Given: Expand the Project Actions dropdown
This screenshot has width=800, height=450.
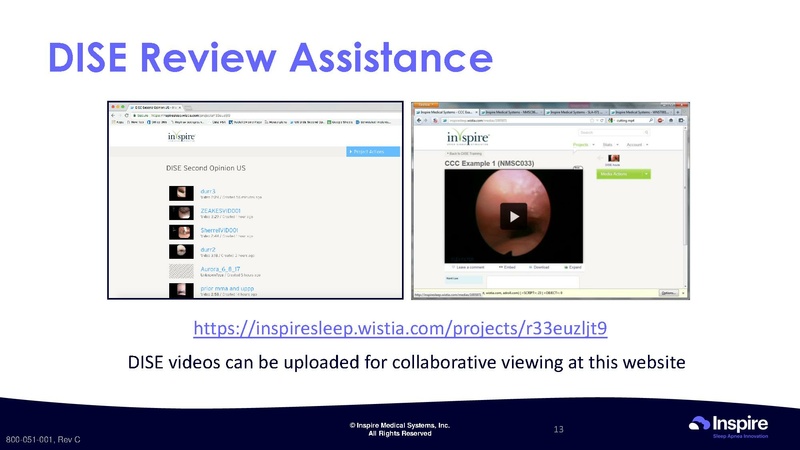Looking at the screenshot, I should click(x=373, y=152).
